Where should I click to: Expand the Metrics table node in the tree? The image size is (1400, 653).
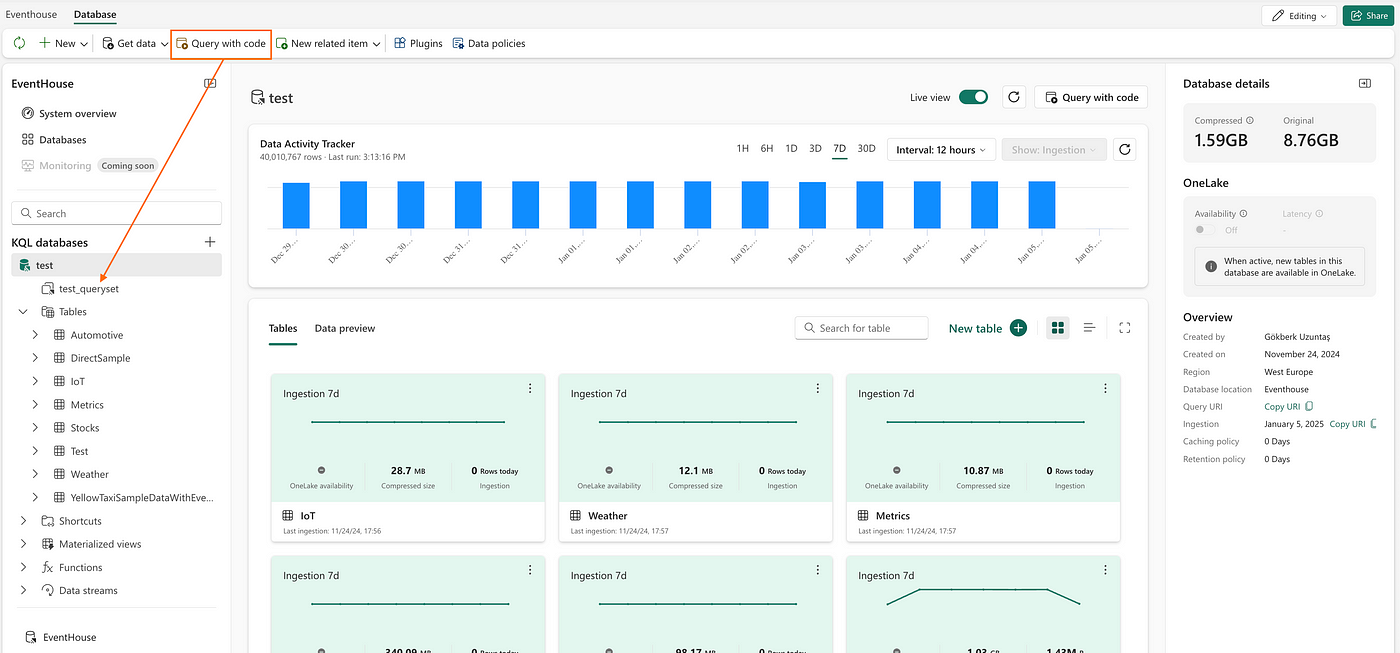(35, 405)
